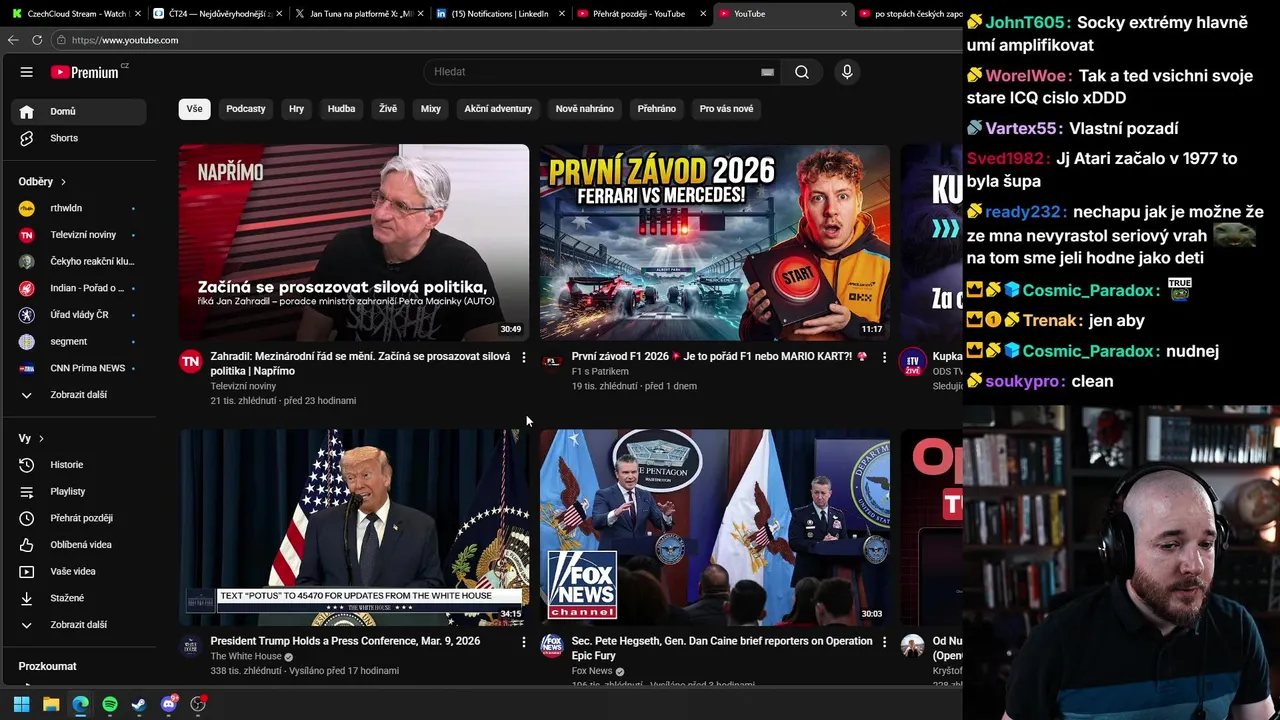
Task: Open options menu for Hegseth briefing video
Action: pos(884,642)
